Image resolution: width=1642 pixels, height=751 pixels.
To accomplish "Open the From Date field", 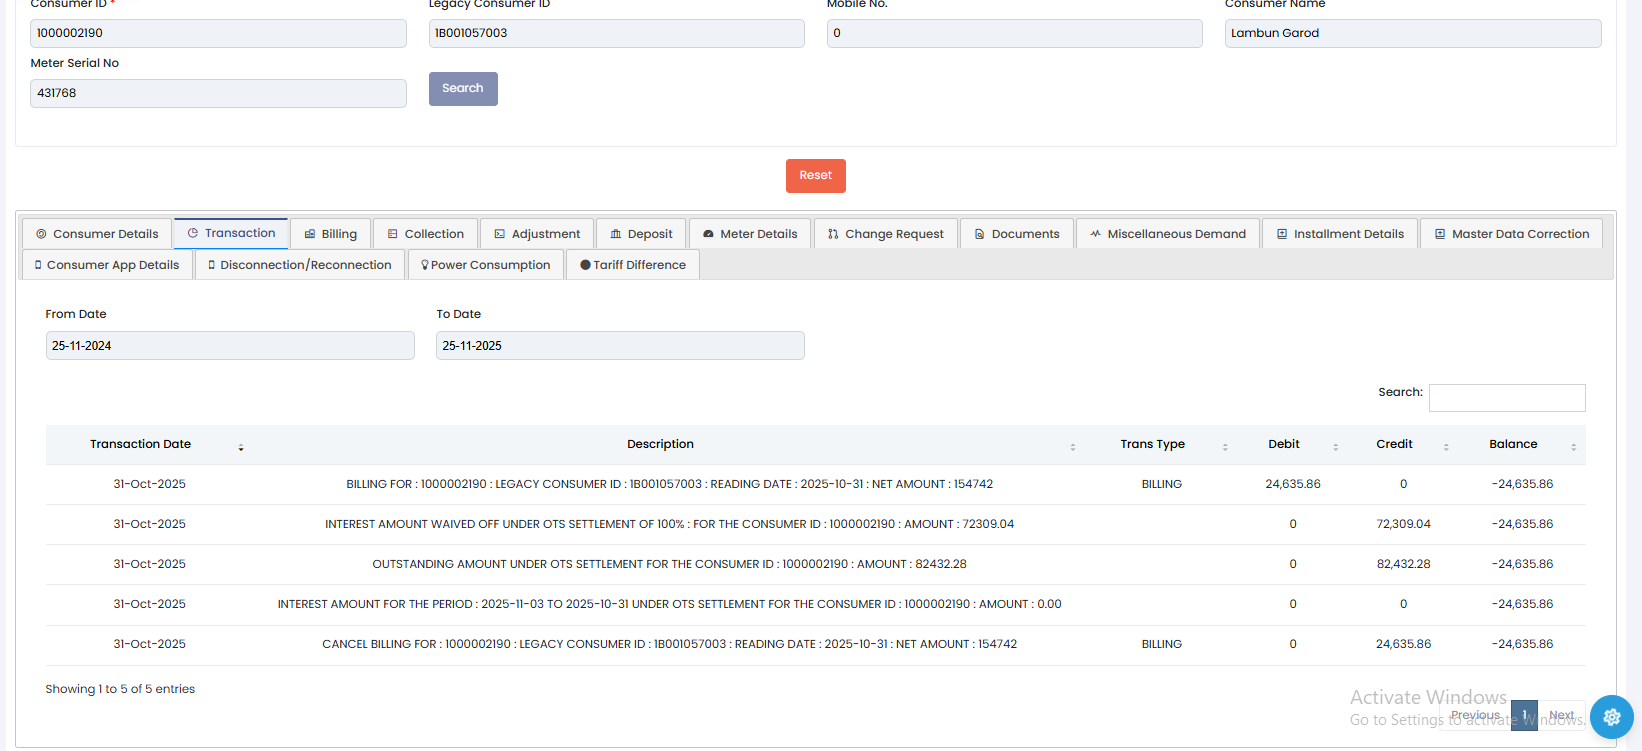I will 230,346.
